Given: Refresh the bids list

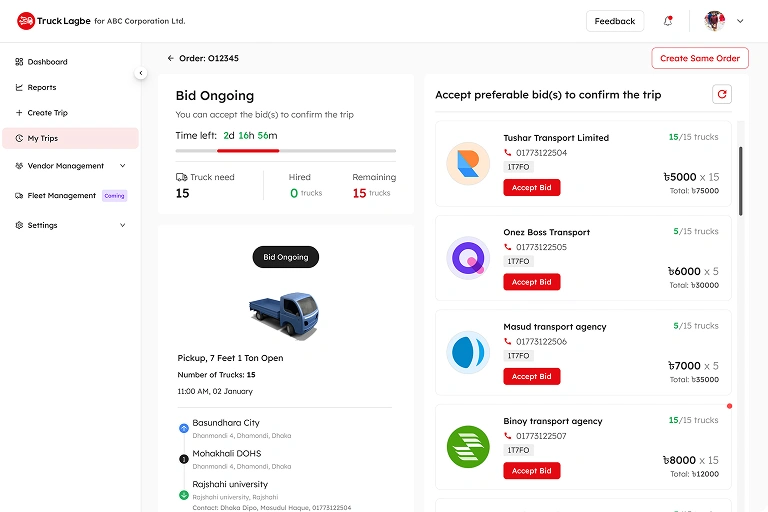Looking at the screenshot, I should [x=722, y=94].
